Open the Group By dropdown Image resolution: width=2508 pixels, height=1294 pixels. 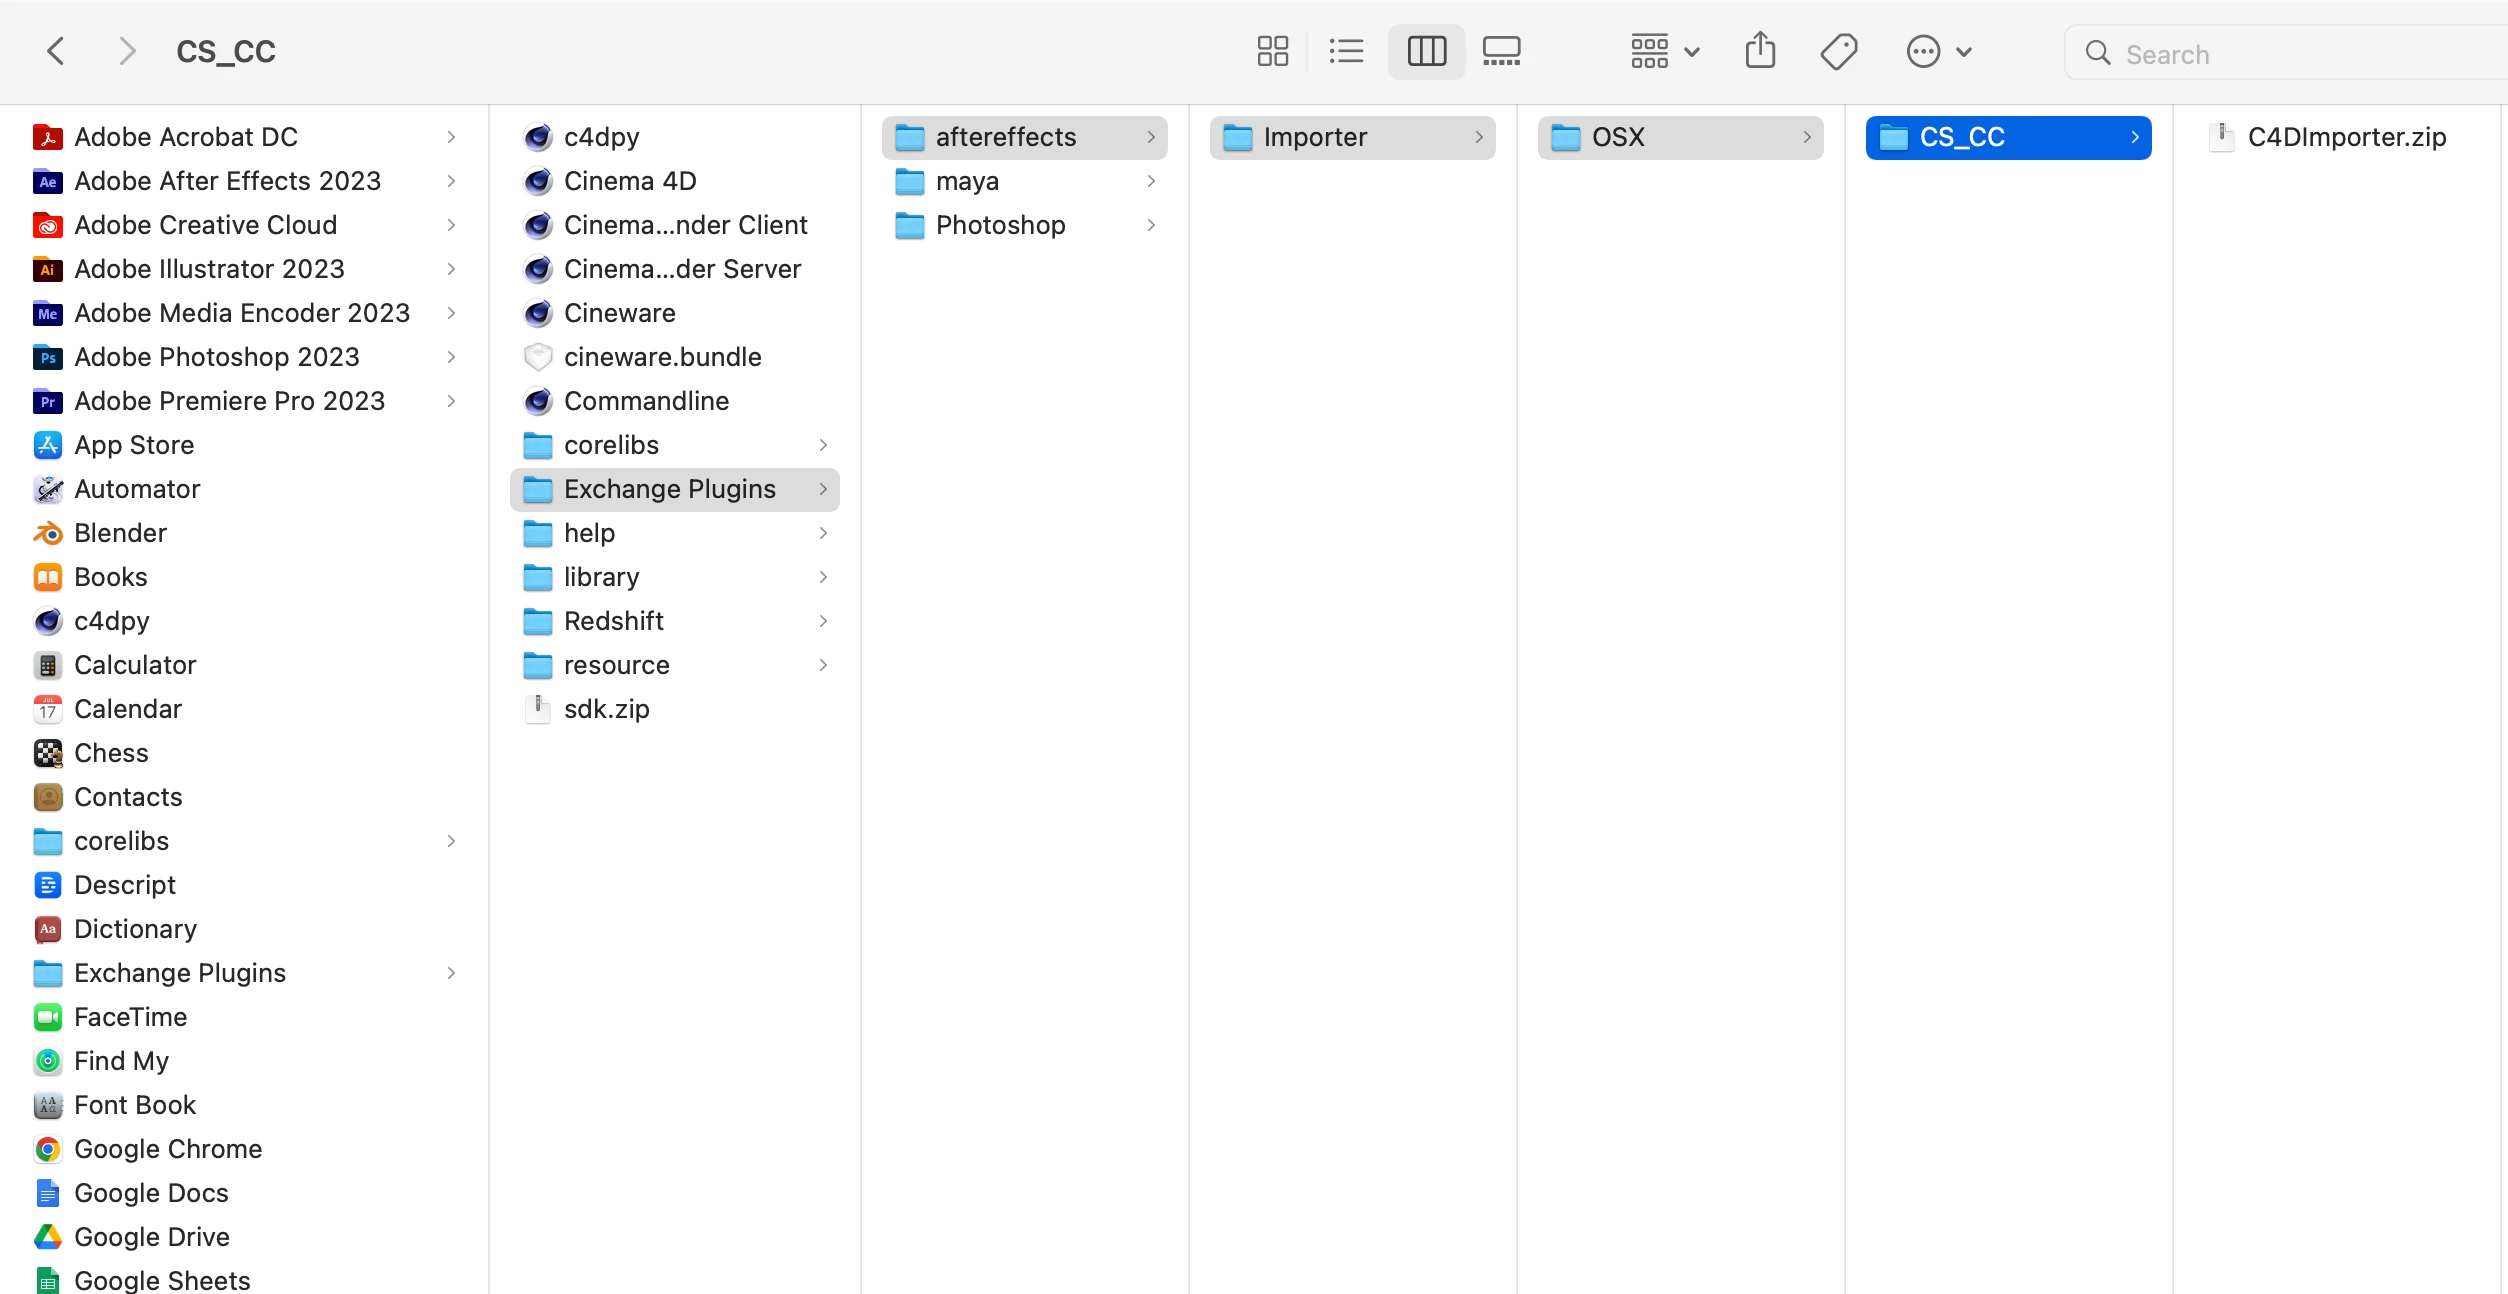click(x=1664, y=51)
